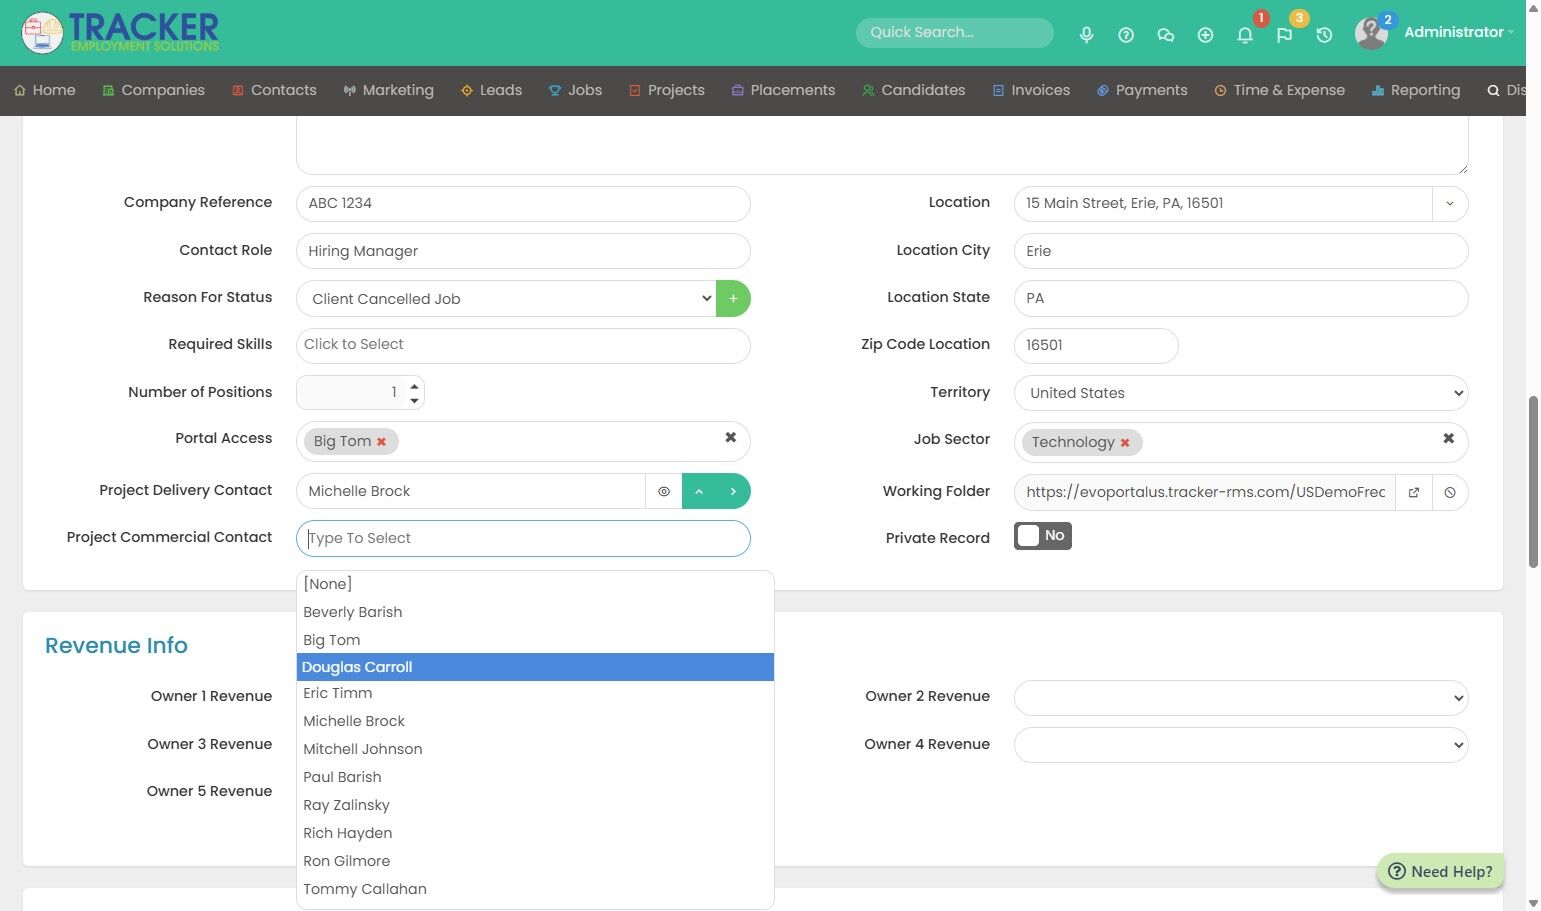Image resolution: width=1541 pixels, height=911 pixels.
Task: Open the flagged items flag icon
Action: [1284, 35]
